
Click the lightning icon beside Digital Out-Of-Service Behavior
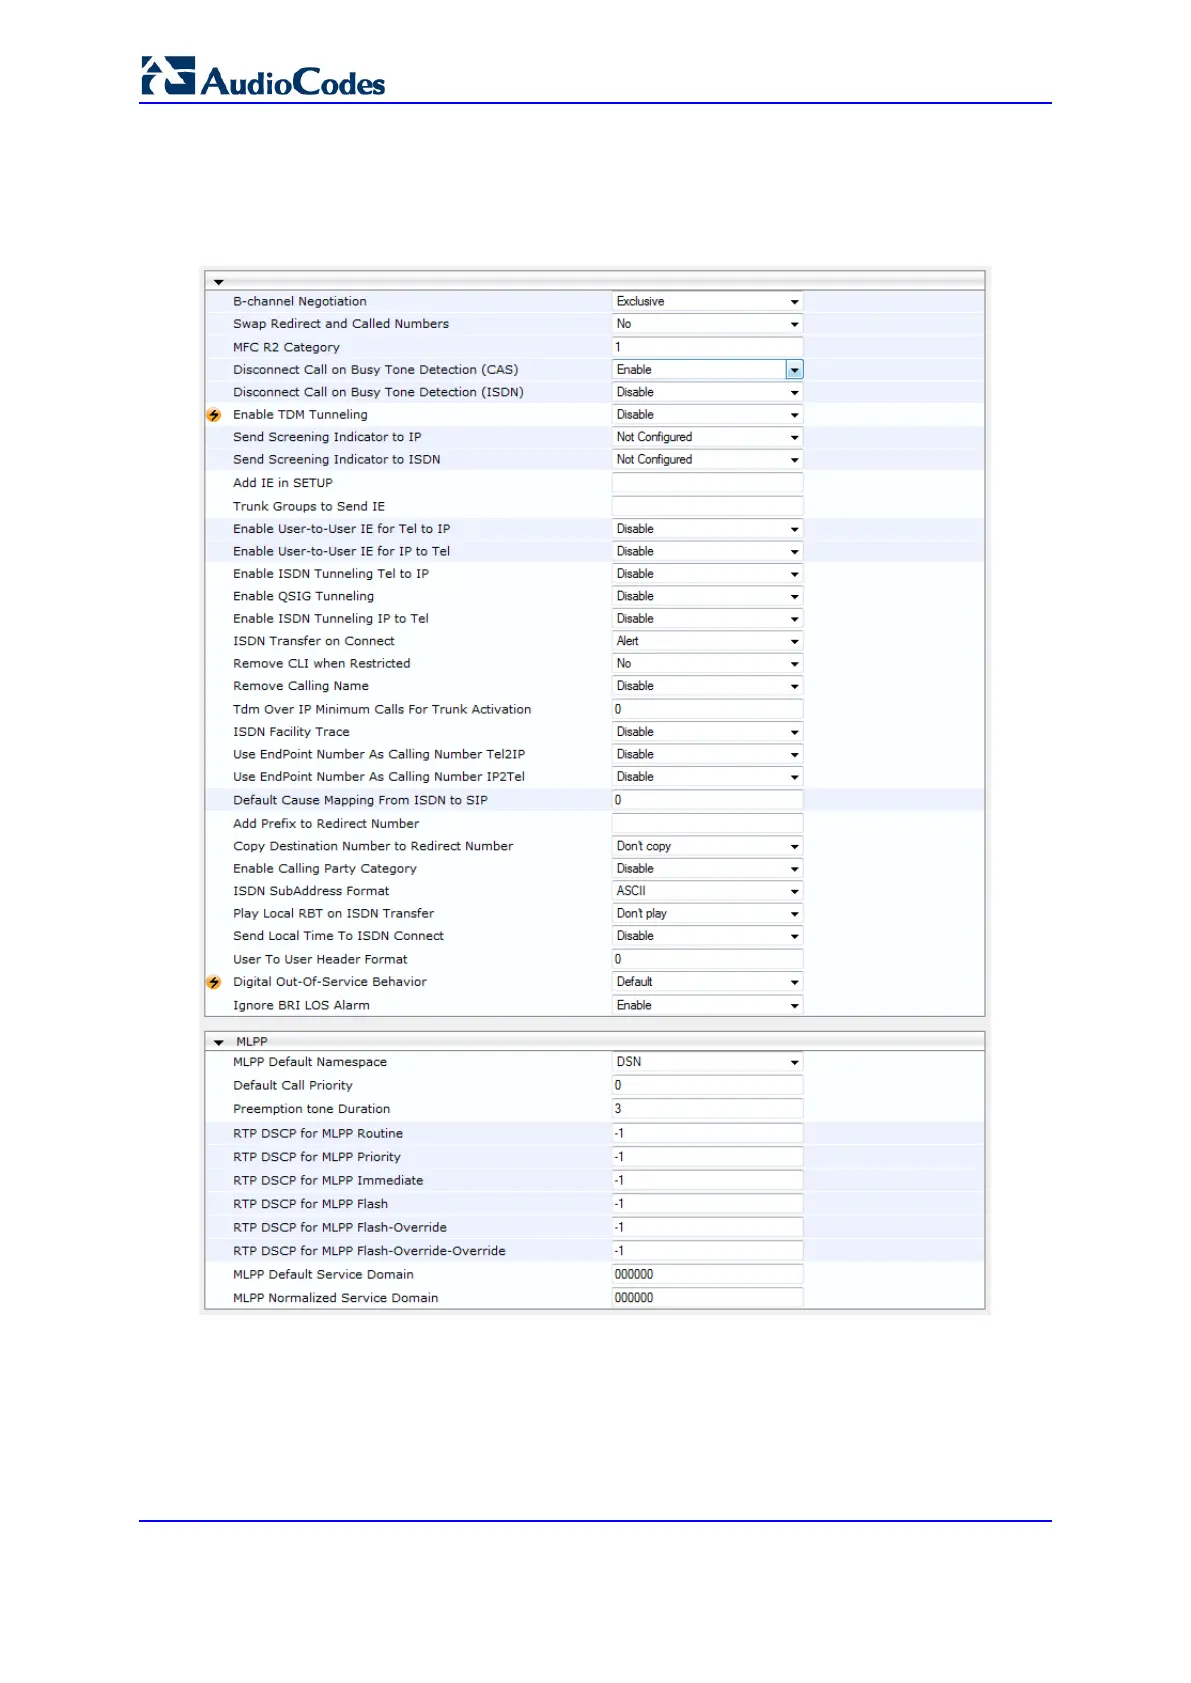[213, 982]
